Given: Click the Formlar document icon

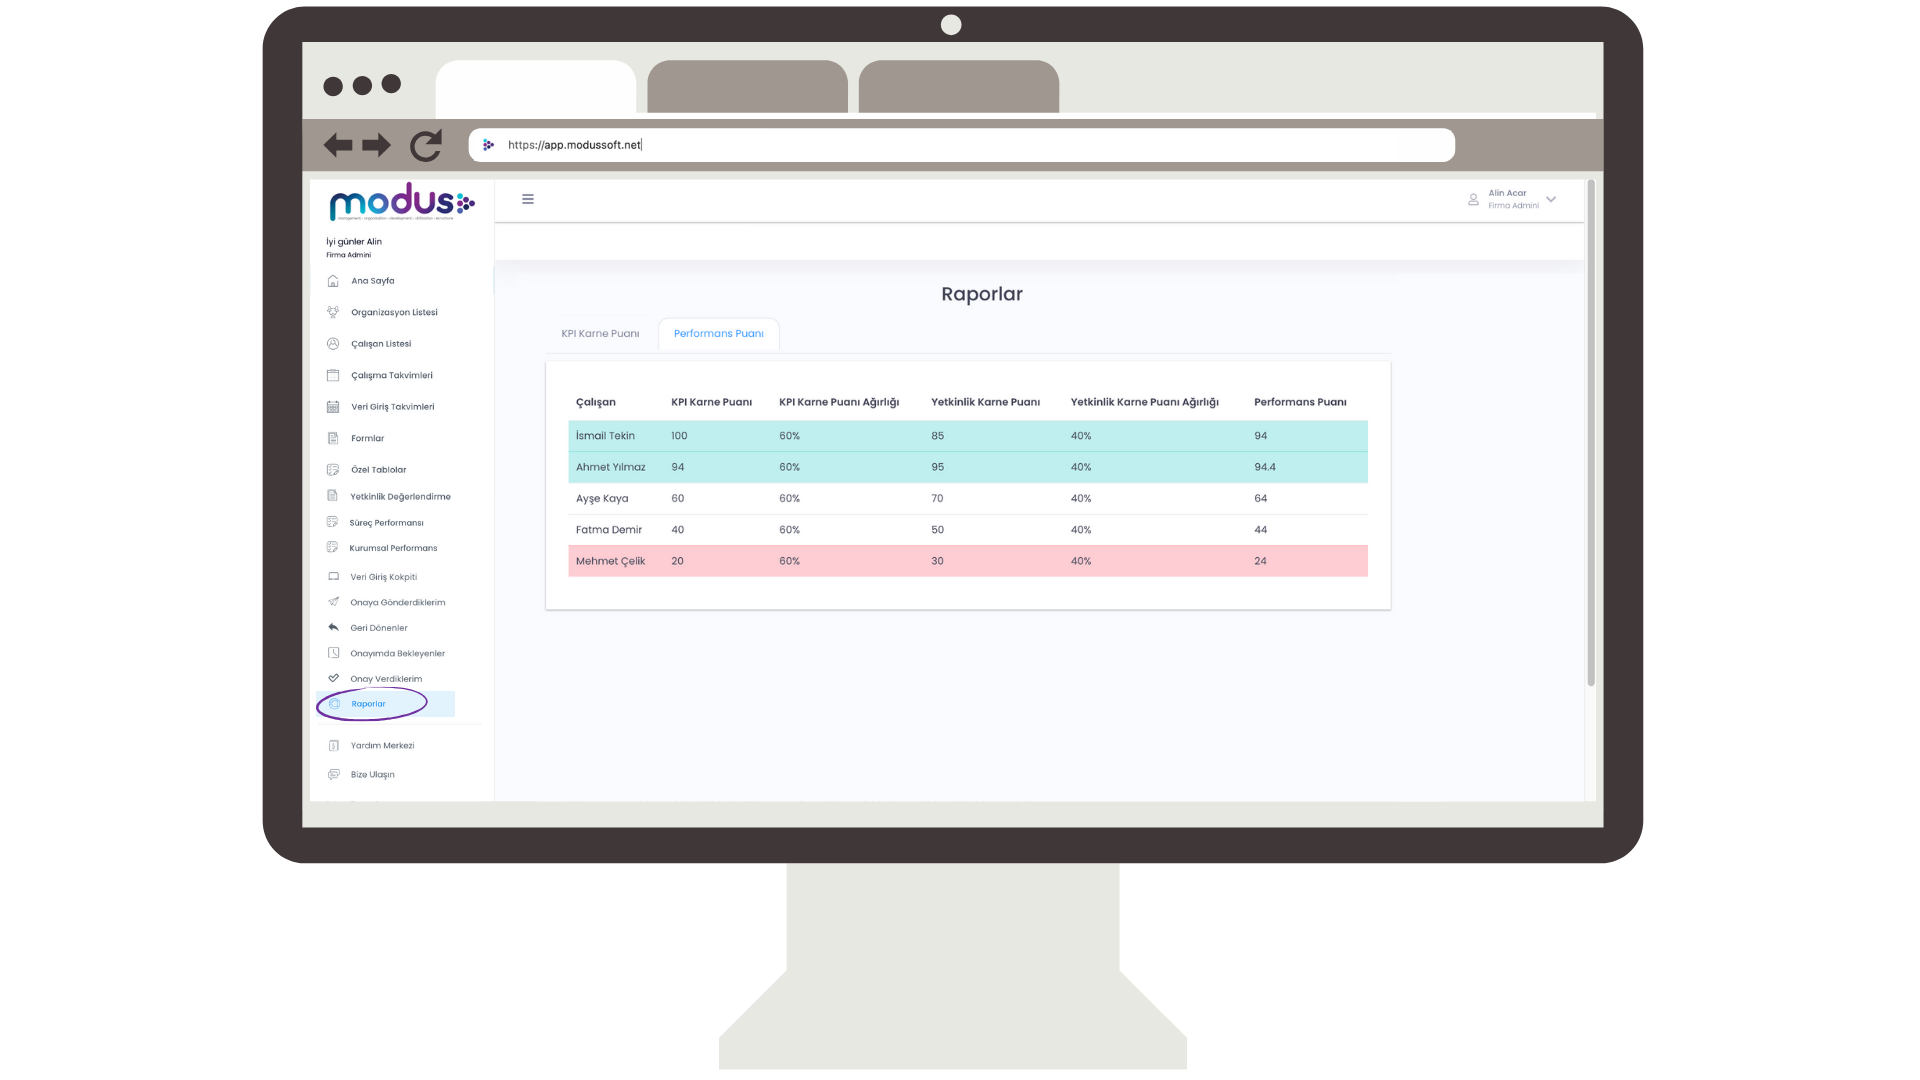Looking at the screenshot, I should pos(333,438).
